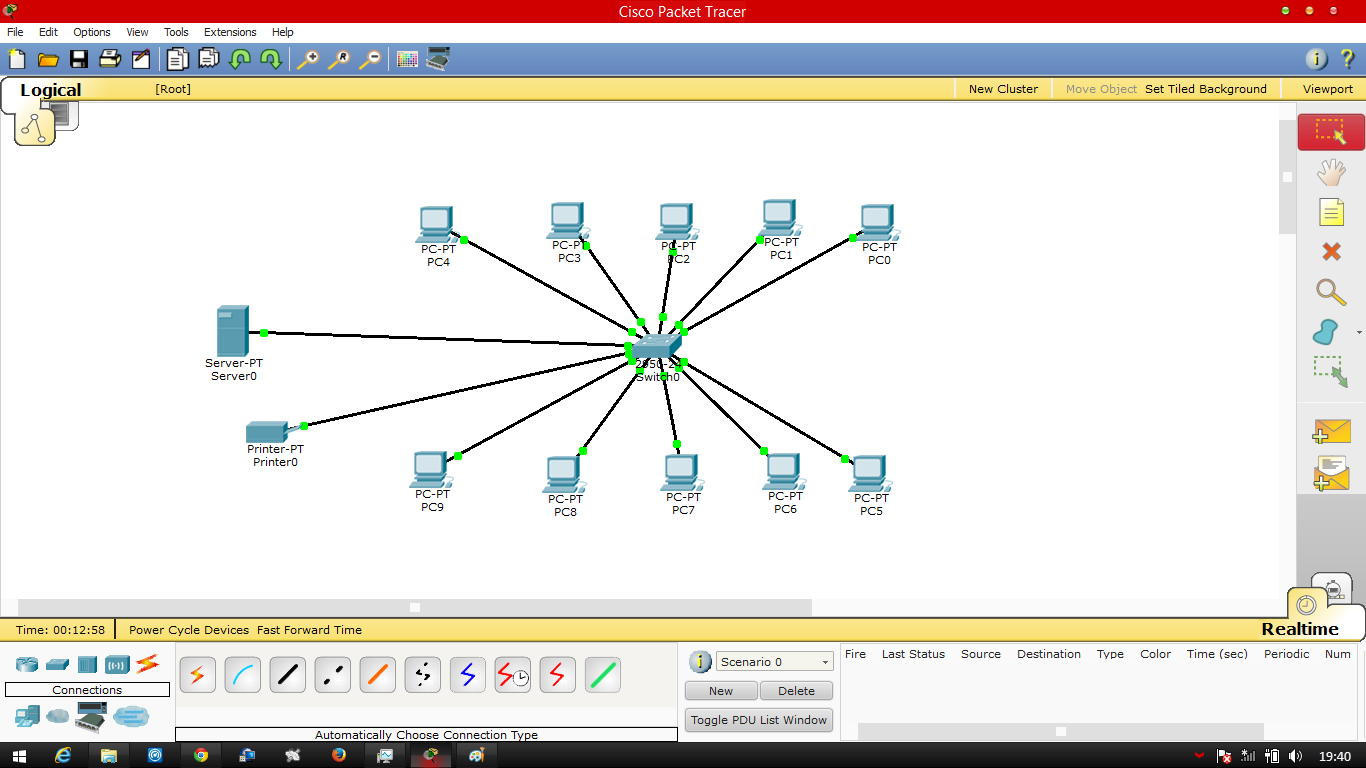The height and width of the screenshot is (768, 1366).
Task: Select the Add Simple PDU envelope tool
Action: [1331, 430]
